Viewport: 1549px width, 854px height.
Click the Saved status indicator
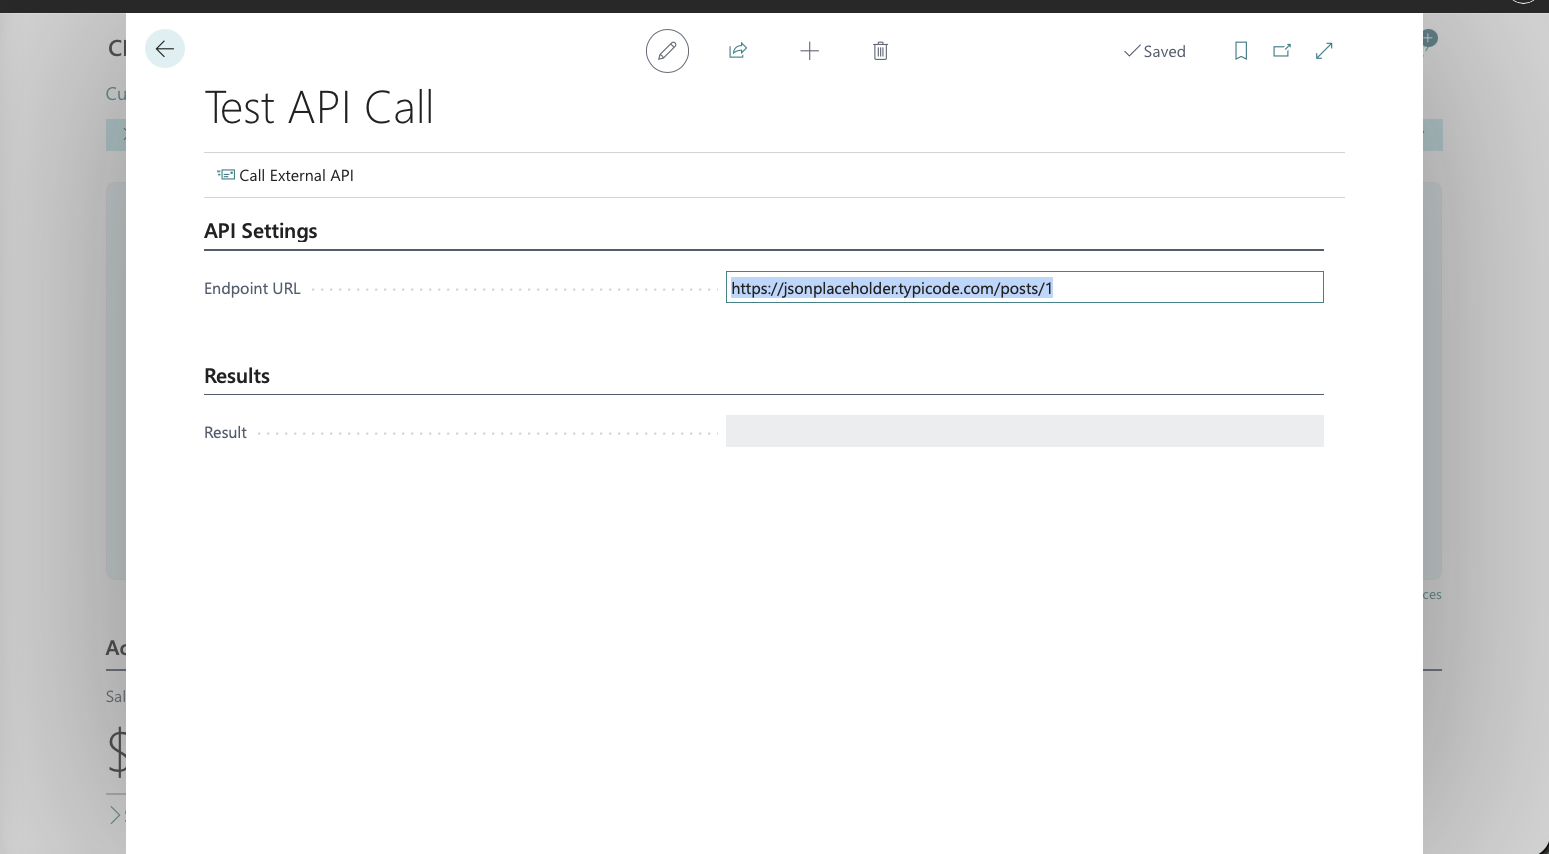(x=1155, y=51)
